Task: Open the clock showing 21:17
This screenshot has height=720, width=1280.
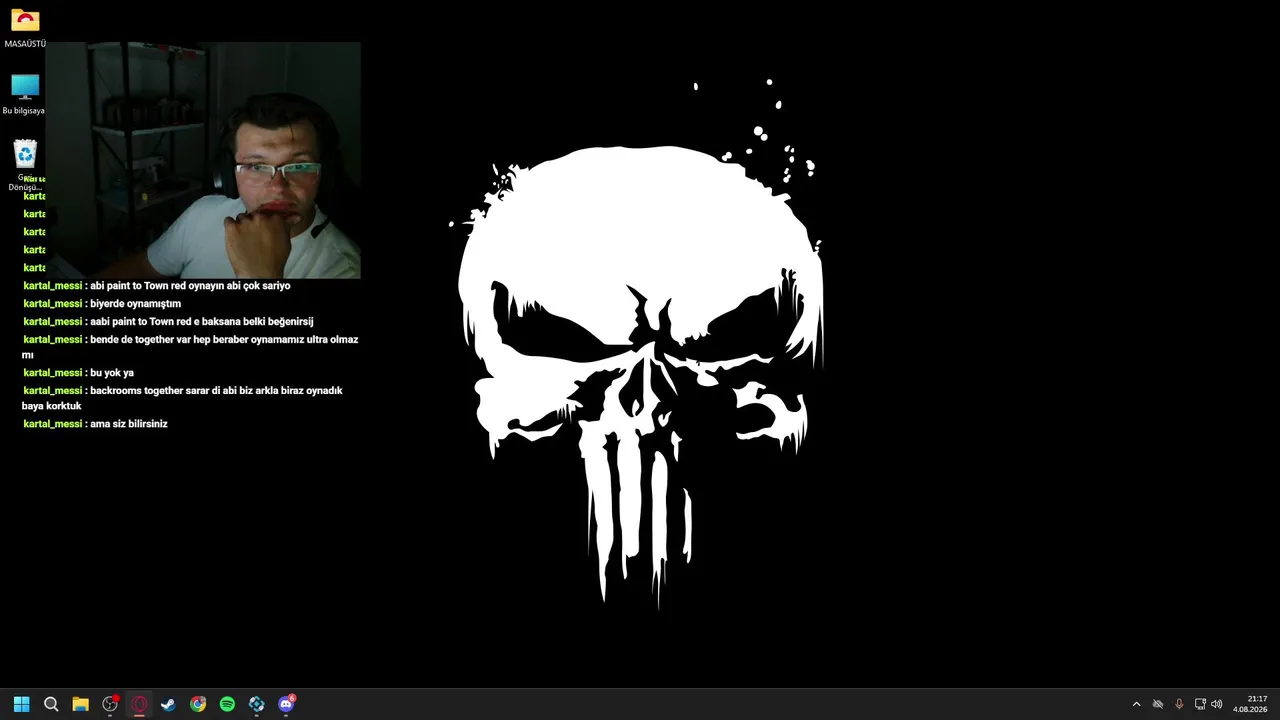Action: [x=1251, y=704]
